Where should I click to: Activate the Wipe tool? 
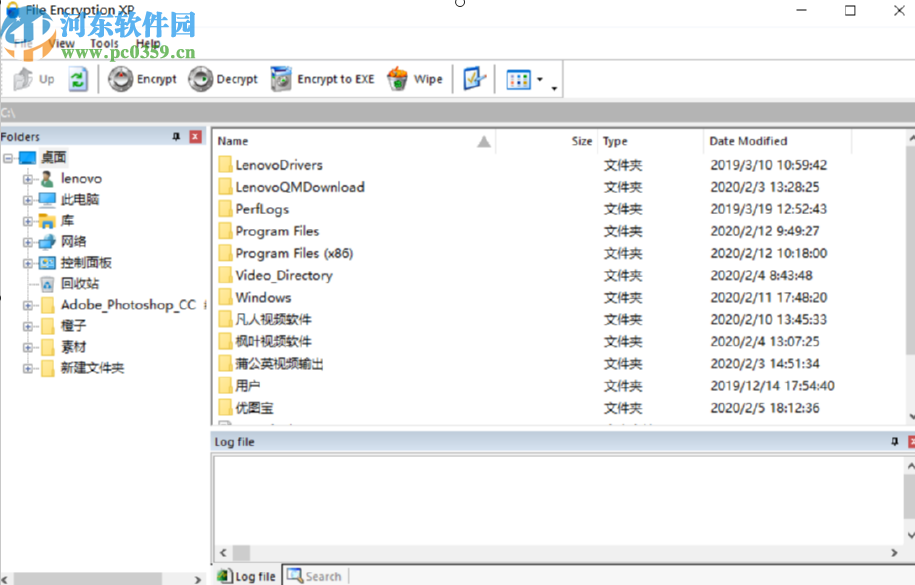tap(414, 79)
